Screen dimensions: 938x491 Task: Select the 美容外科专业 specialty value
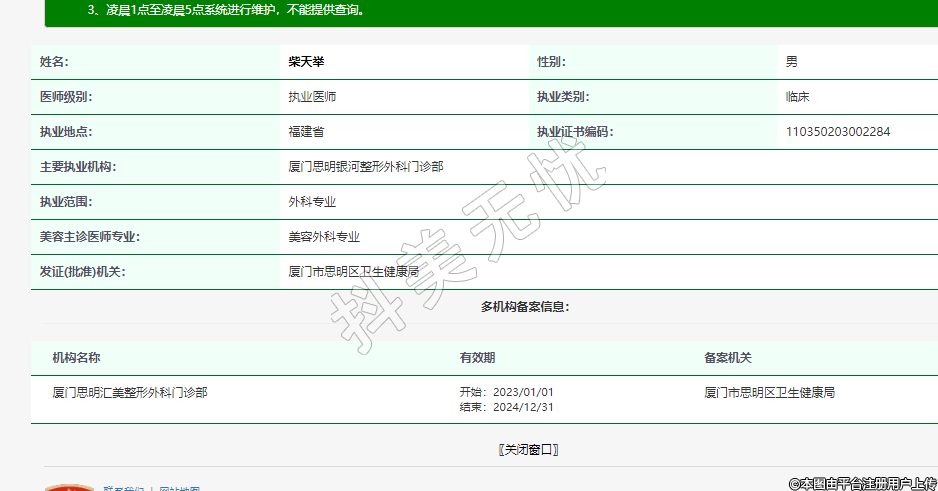click(324, 237)
